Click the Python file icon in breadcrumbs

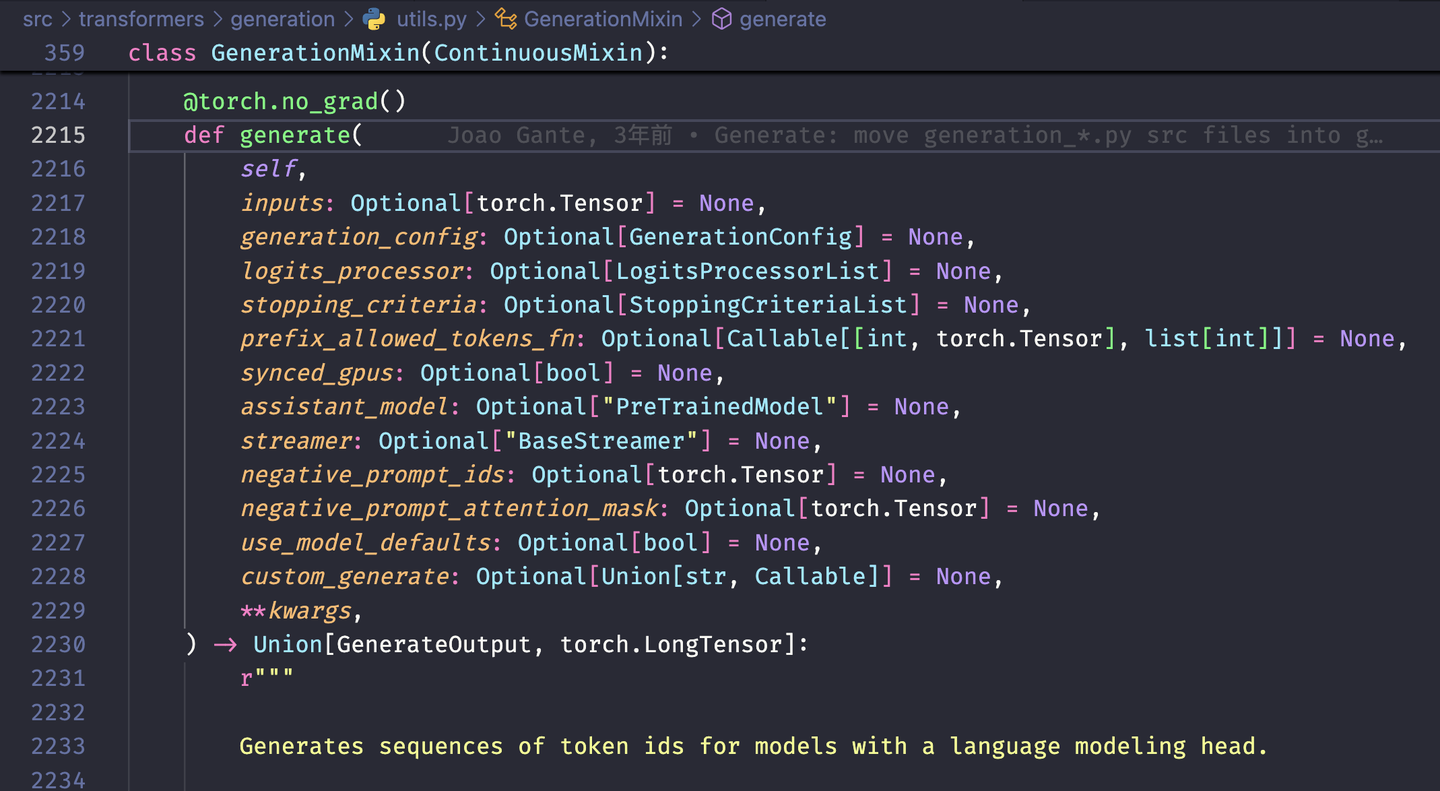[375, 19]
